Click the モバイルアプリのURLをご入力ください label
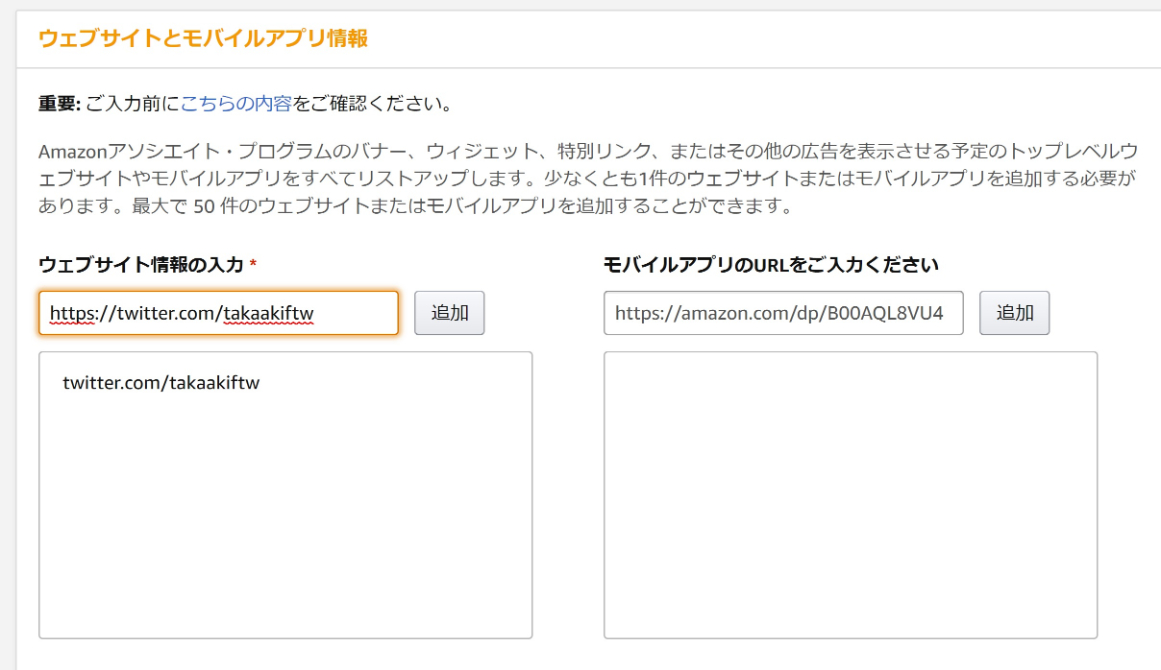This screenshot has width=1161, height=670. click(771, 264)
